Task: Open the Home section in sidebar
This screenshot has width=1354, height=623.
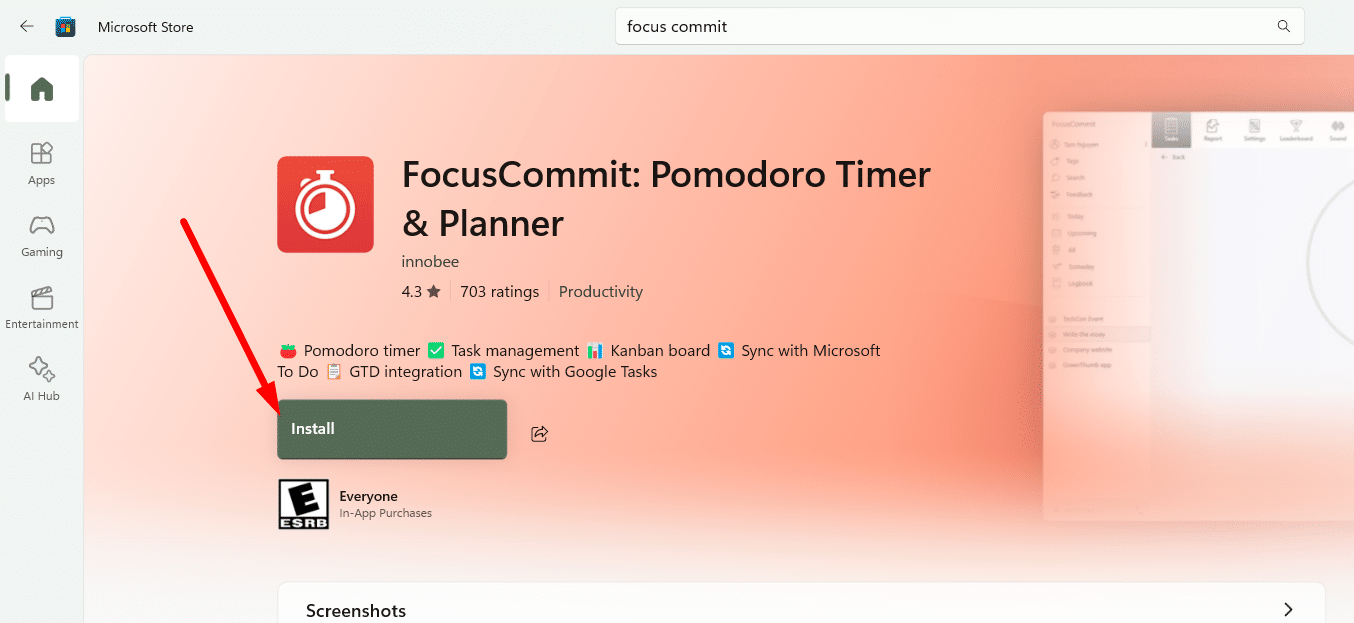Action: tap(42, 89)
